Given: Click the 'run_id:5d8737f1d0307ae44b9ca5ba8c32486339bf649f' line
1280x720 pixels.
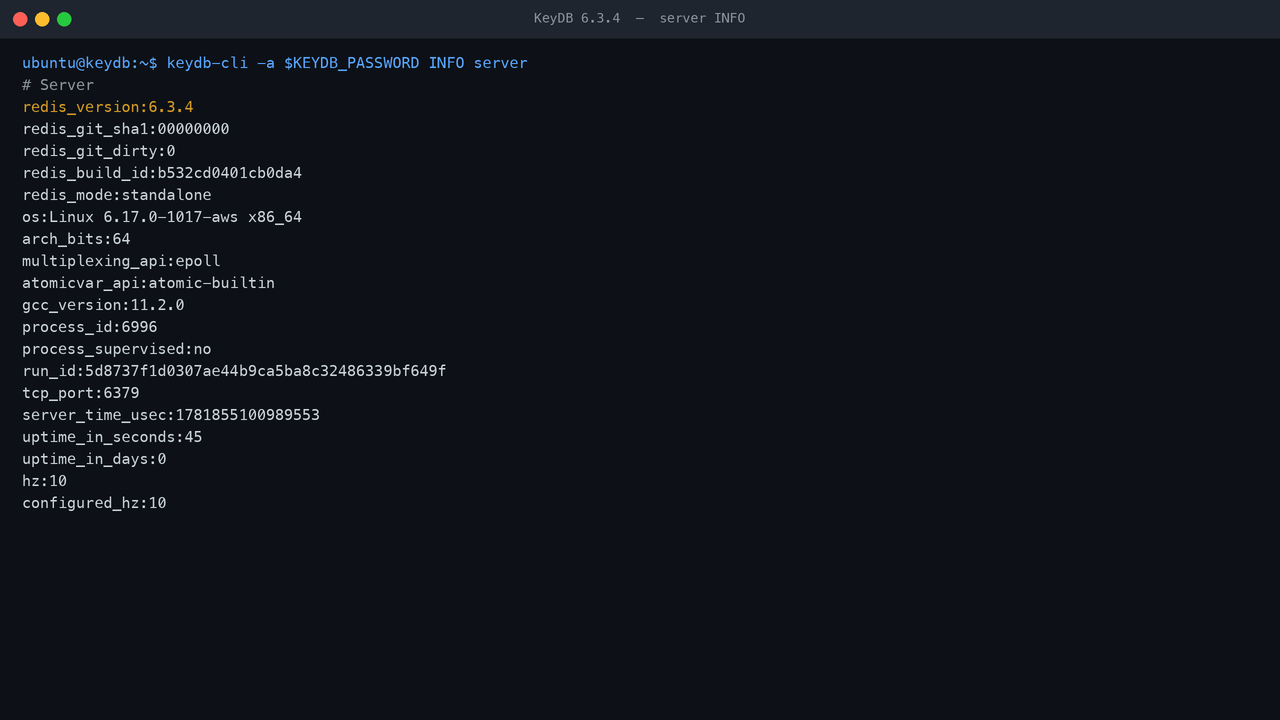Looking at the screenshot, I should click(x=234, y=371).
